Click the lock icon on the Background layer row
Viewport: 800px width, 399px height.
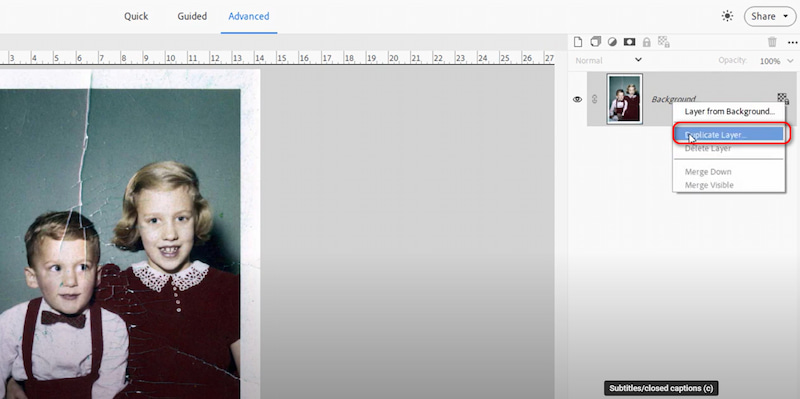click(783, 98)
